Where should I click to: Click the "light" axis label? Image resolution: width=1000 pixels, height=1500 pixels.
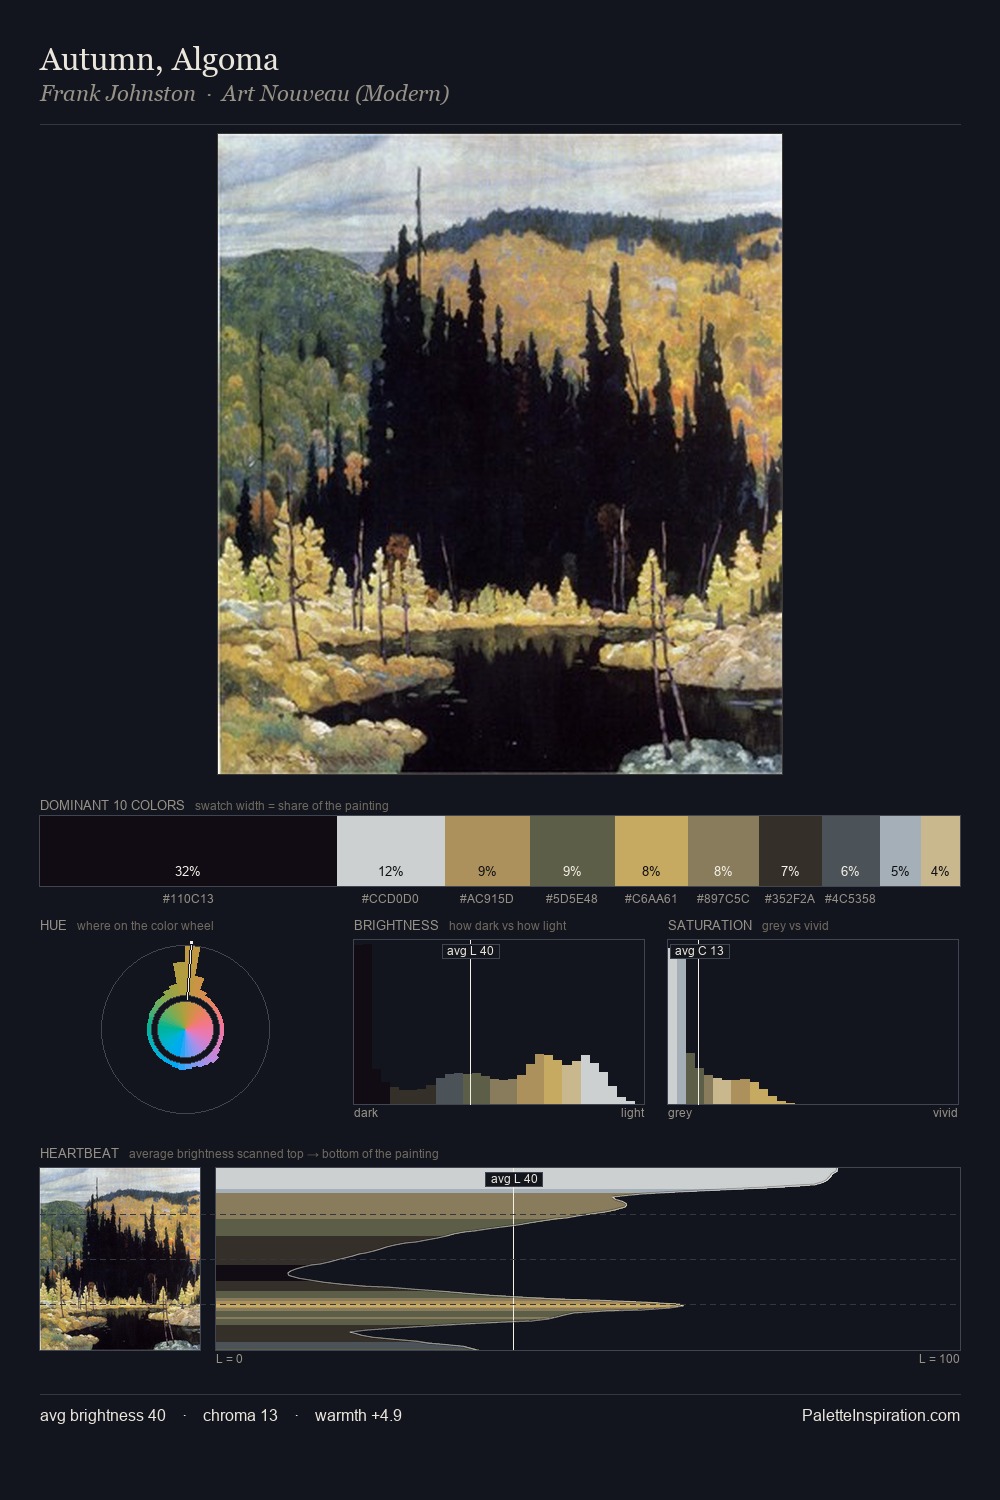[x=633, y=1113]
